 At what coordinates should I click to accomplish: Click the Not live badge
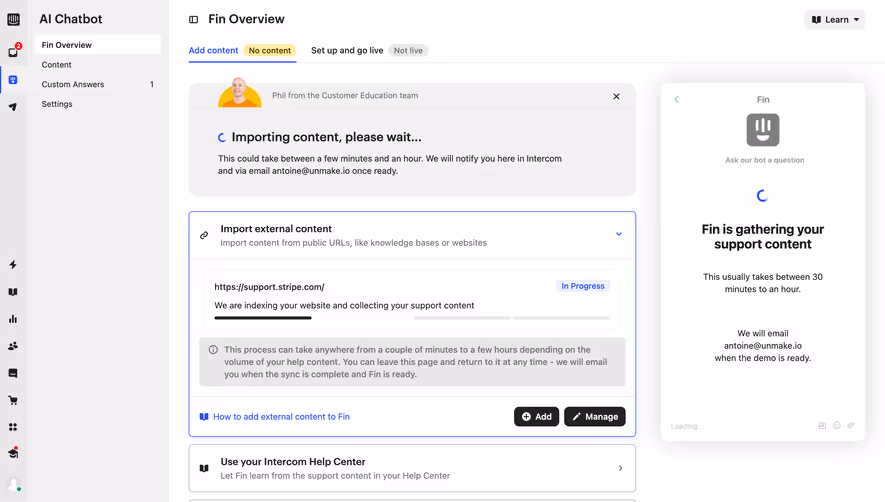tap(408, 50)
